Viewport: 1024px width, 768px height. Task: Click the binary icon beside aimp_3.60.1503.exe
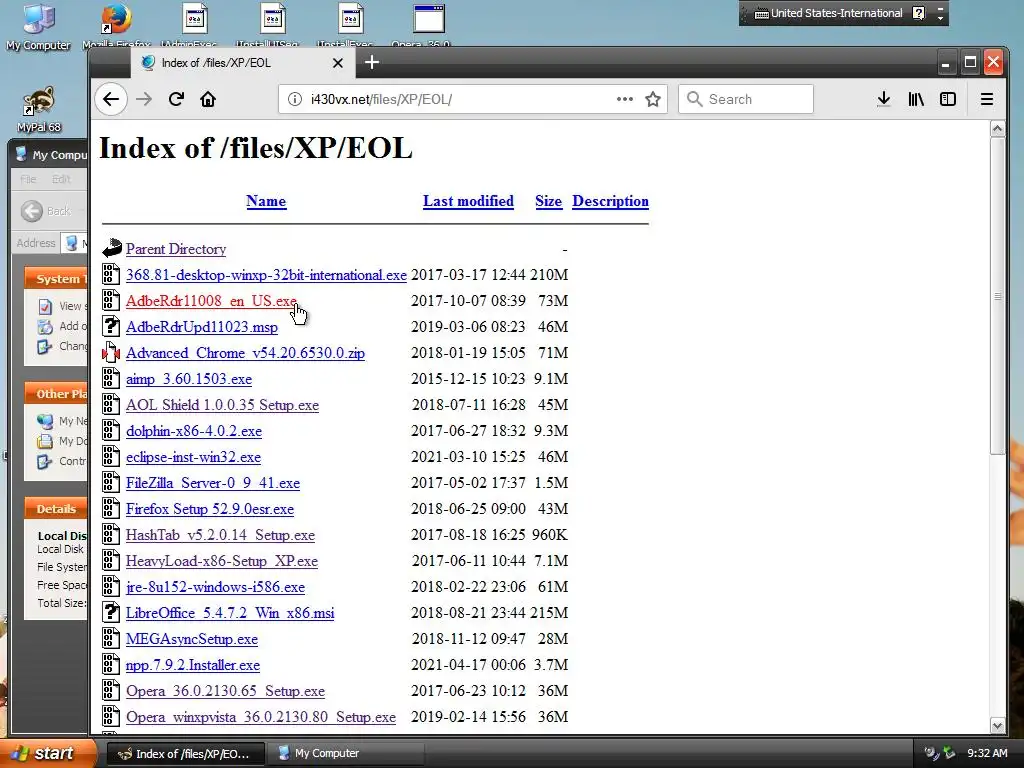click(111, 379)
